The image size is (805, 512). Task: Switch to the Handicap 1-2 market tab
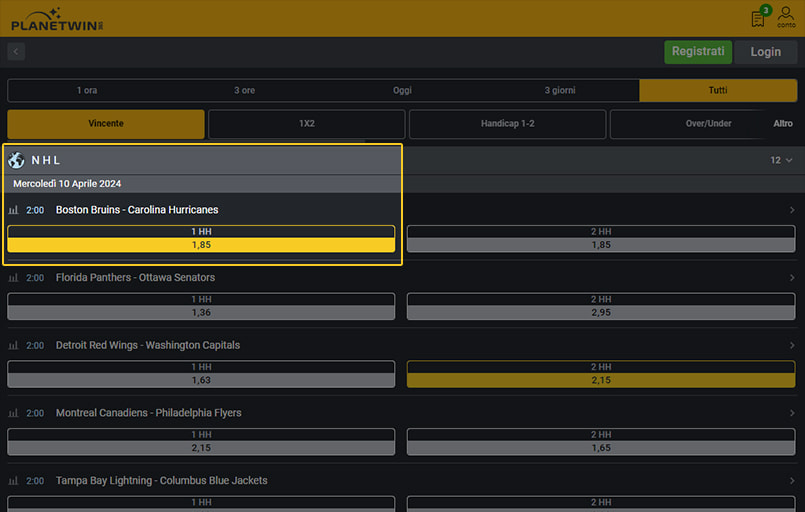point(507,124)
